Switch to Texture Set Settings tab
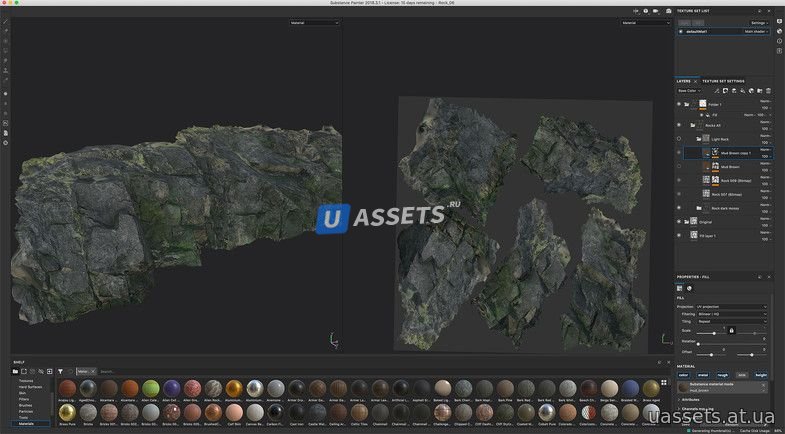Image resolution: width=785 pixels, height=434 pixels. pyautogui.click(x=723, y=81)
